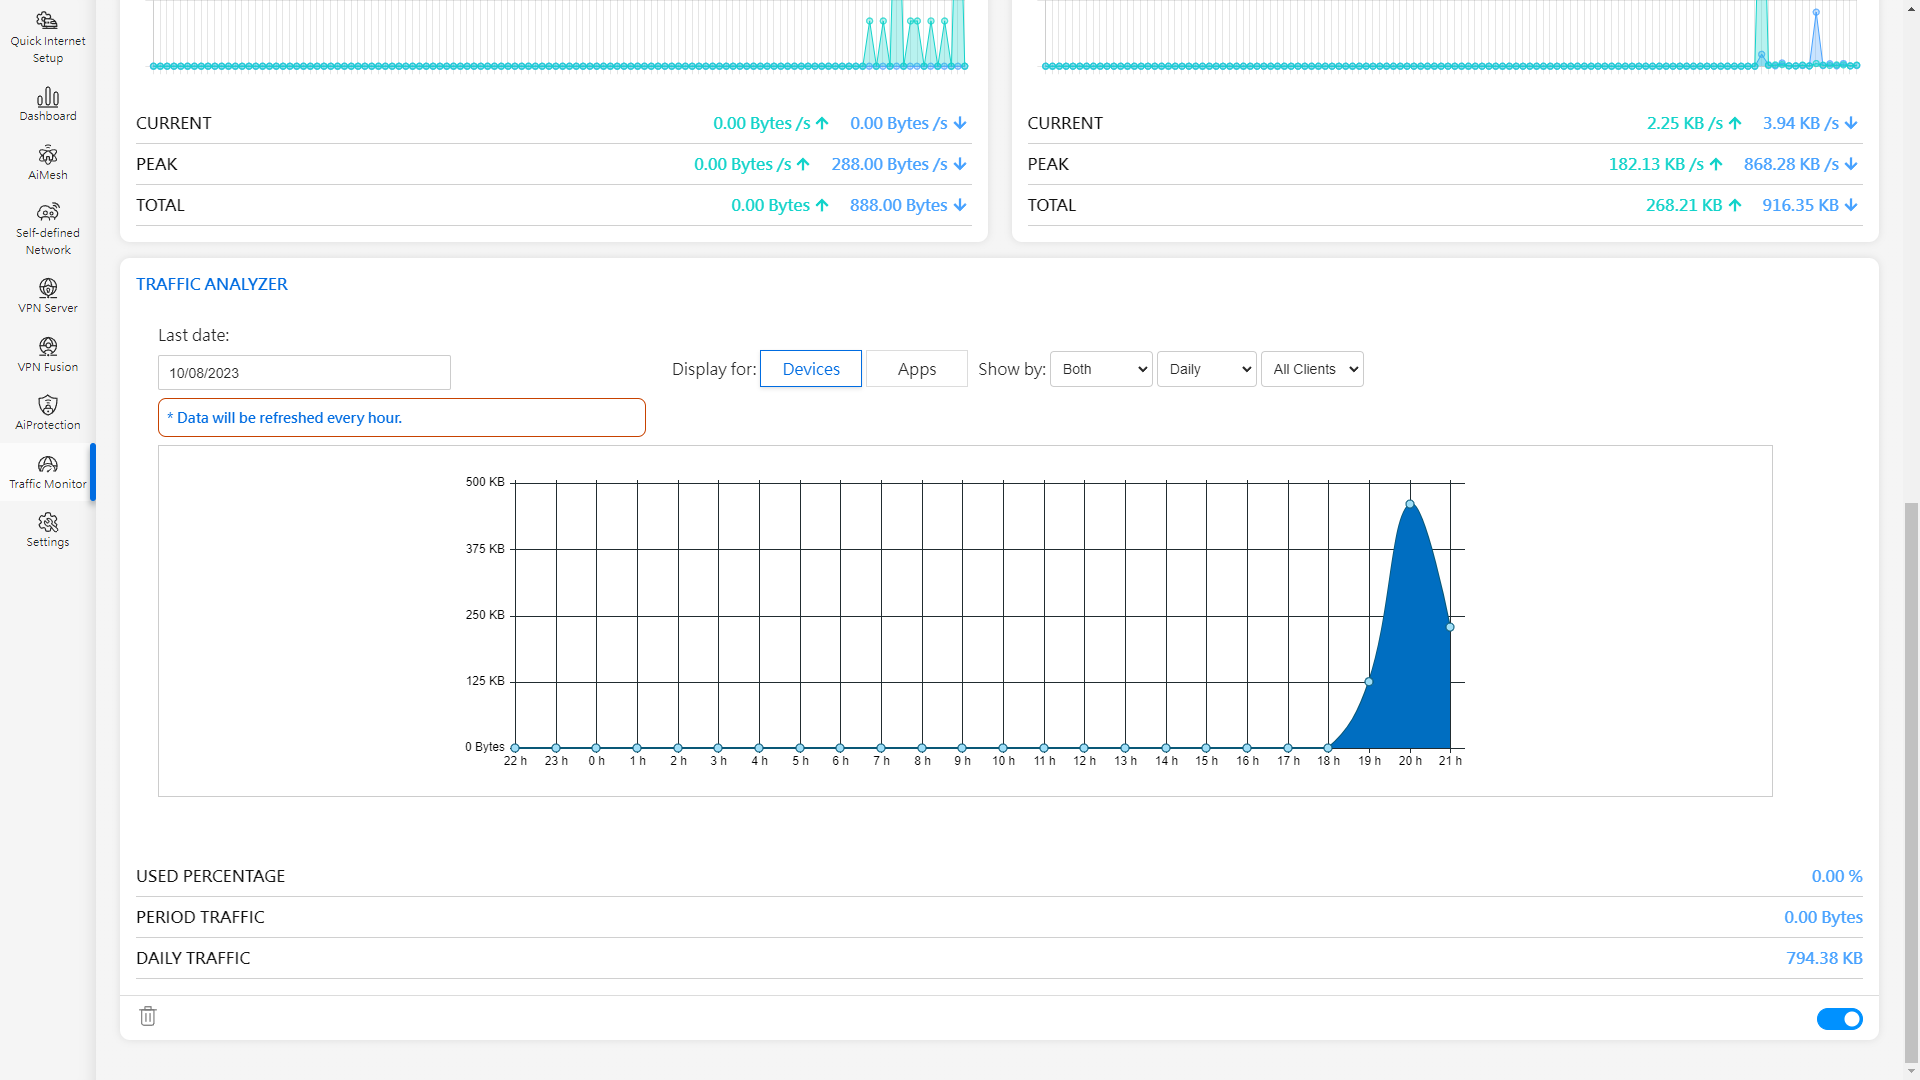
Task: Open Self-defined Network settings
Action: (x=48, y=229)
